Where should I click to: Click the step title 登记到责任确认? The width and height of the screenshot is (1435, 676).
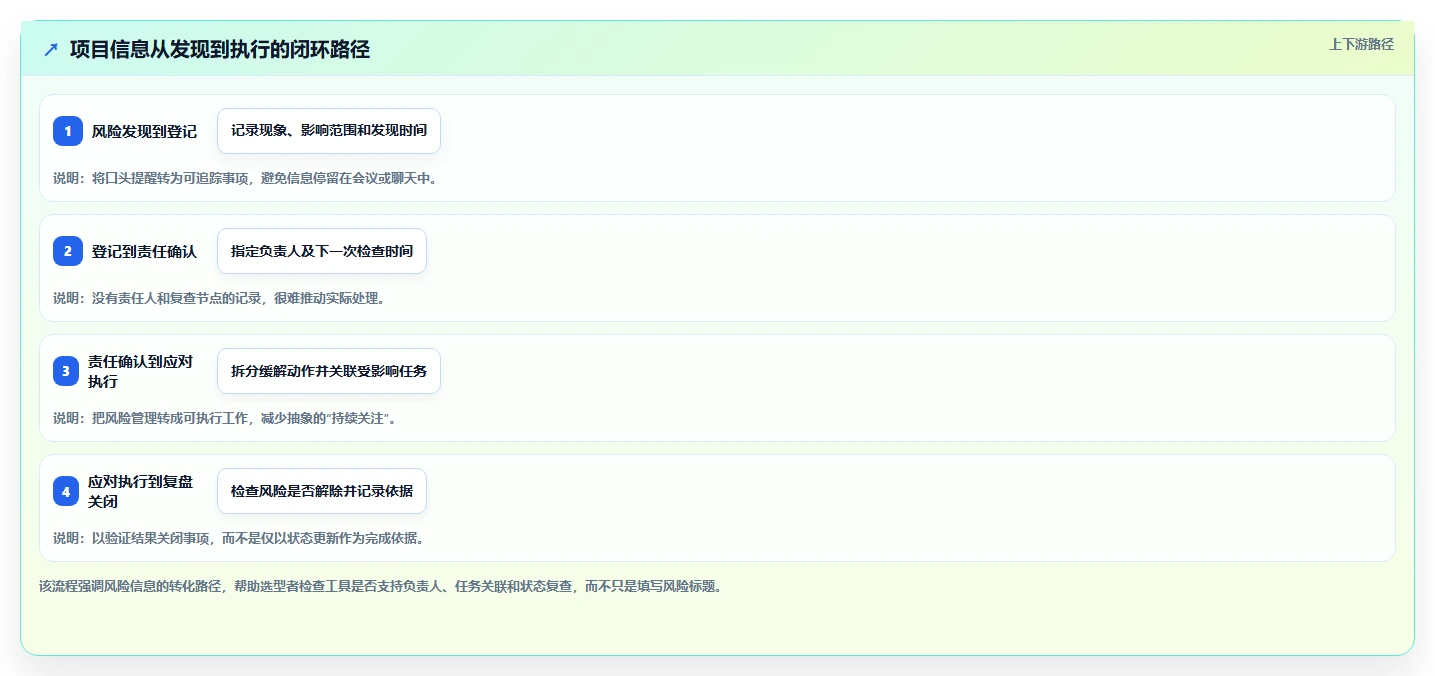(x=144, y=251)
